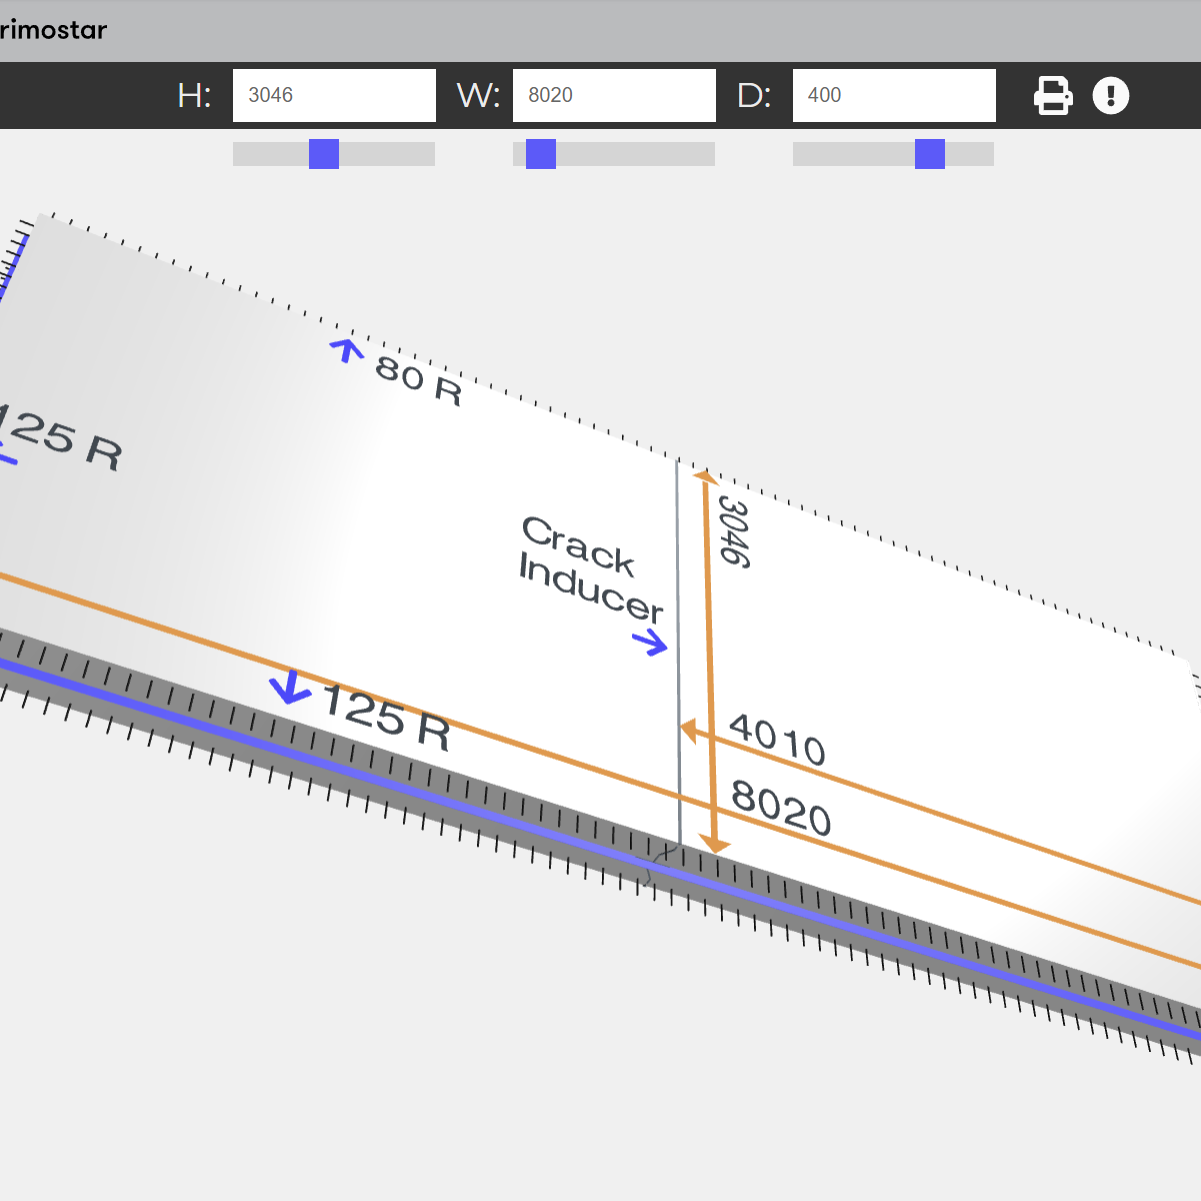The height and width of the screenshot is (1201, 1201).
Task: Select the width input showing 8020
Action: [x=614, y=95]
